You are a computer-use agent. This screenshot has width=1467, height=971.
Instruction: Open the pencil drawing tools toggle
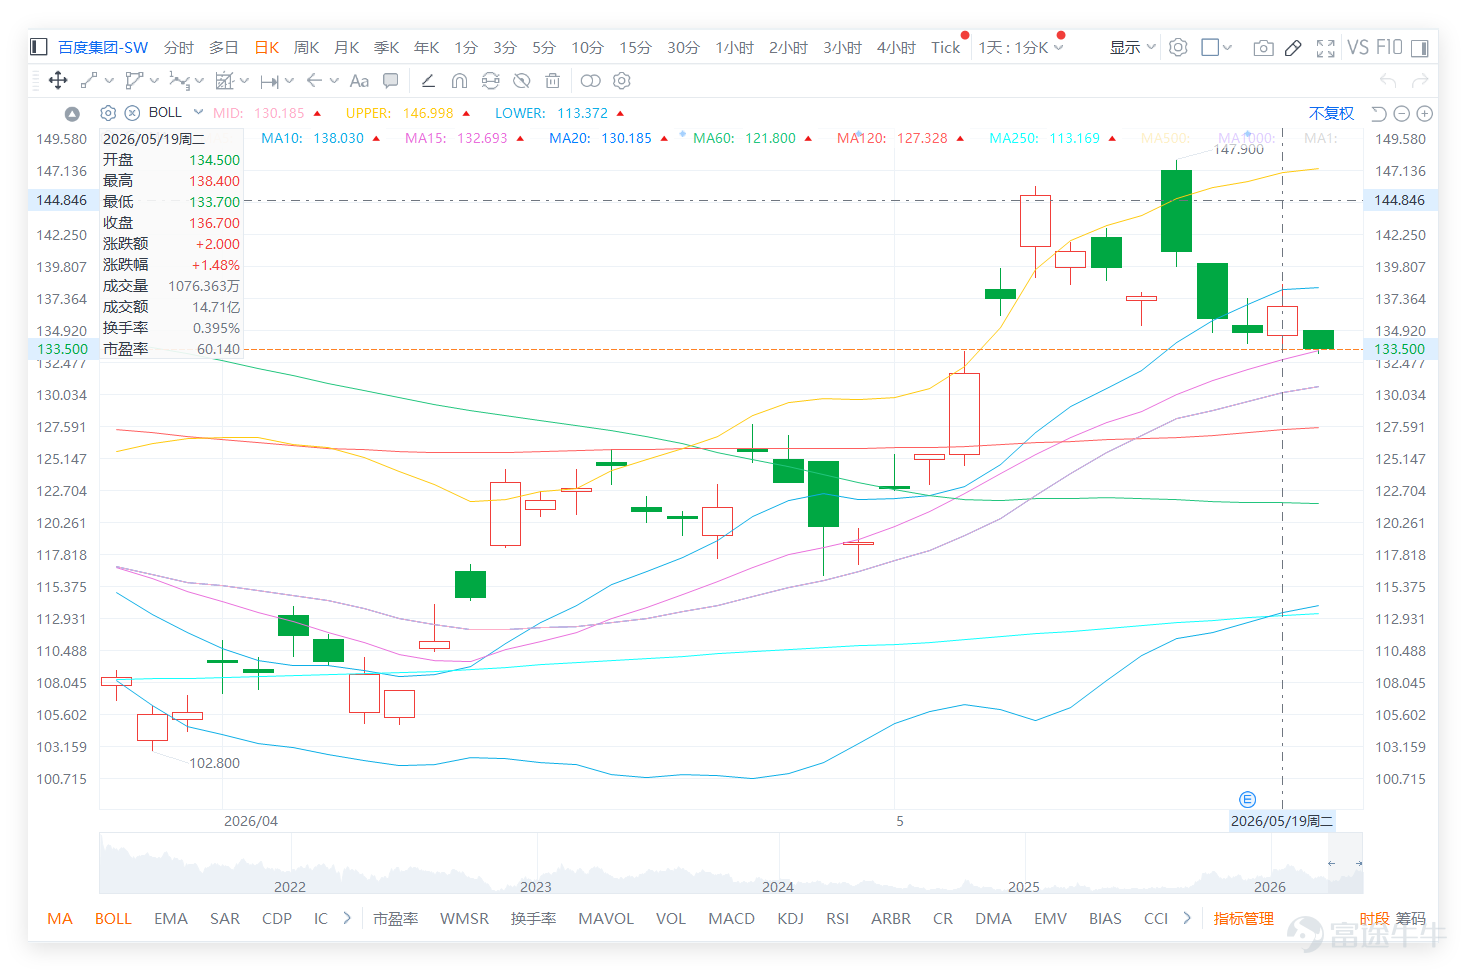pos(1293,48)
